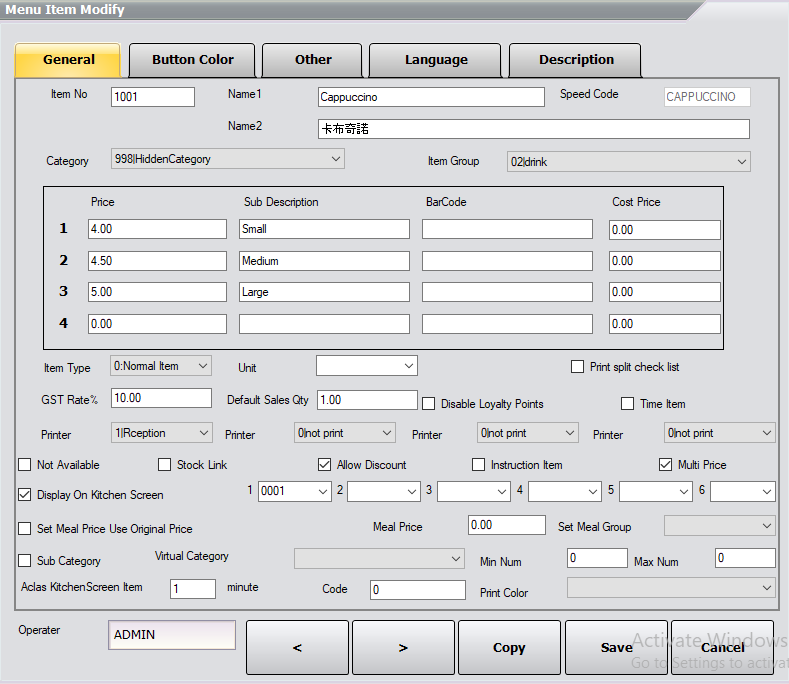Edit price 2 field showing 4.50

(157, 261)
